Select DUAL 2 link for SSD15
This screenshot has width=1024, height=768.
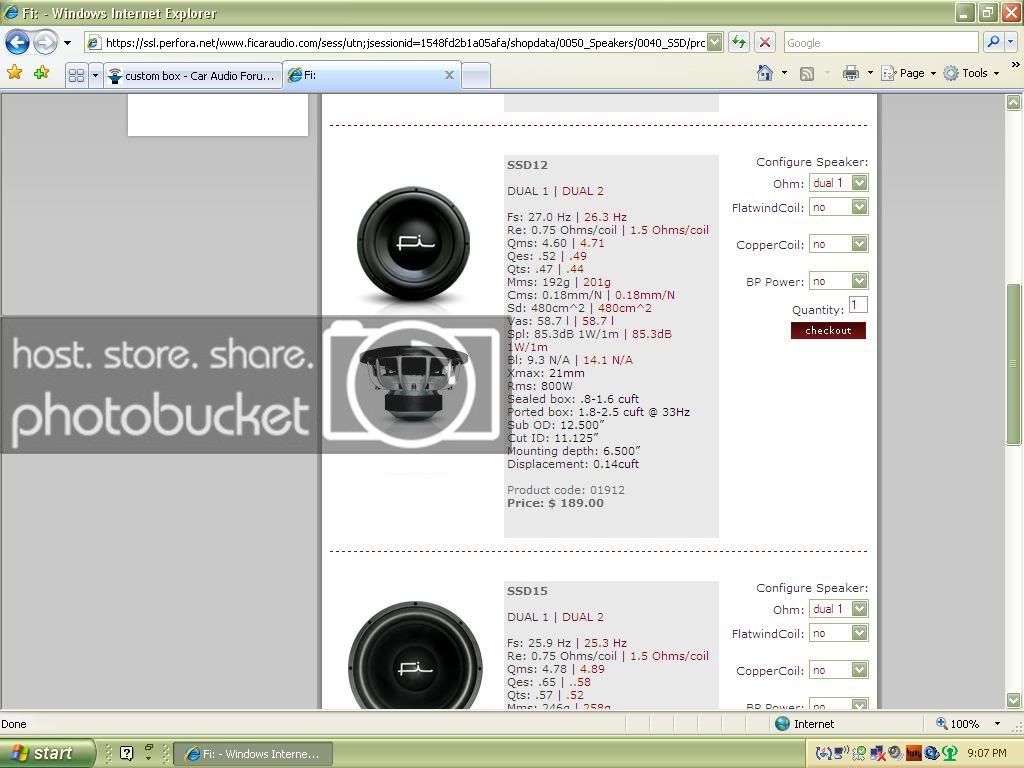click(x=583, y=617)
